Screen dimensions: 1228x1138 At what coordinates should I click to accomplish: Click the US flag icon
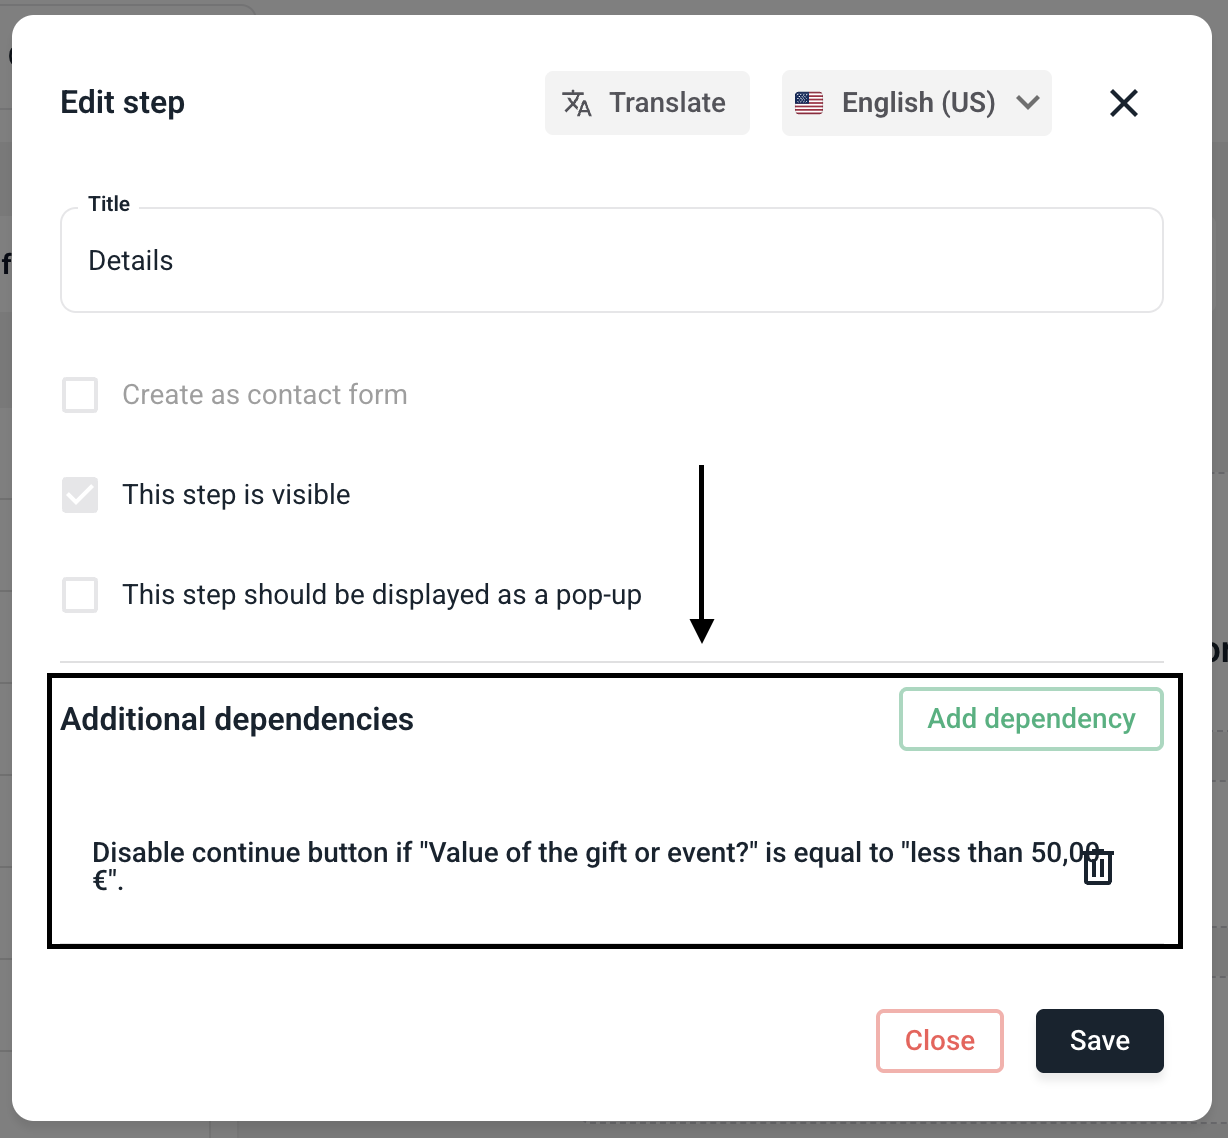click(x=809, y=103)
